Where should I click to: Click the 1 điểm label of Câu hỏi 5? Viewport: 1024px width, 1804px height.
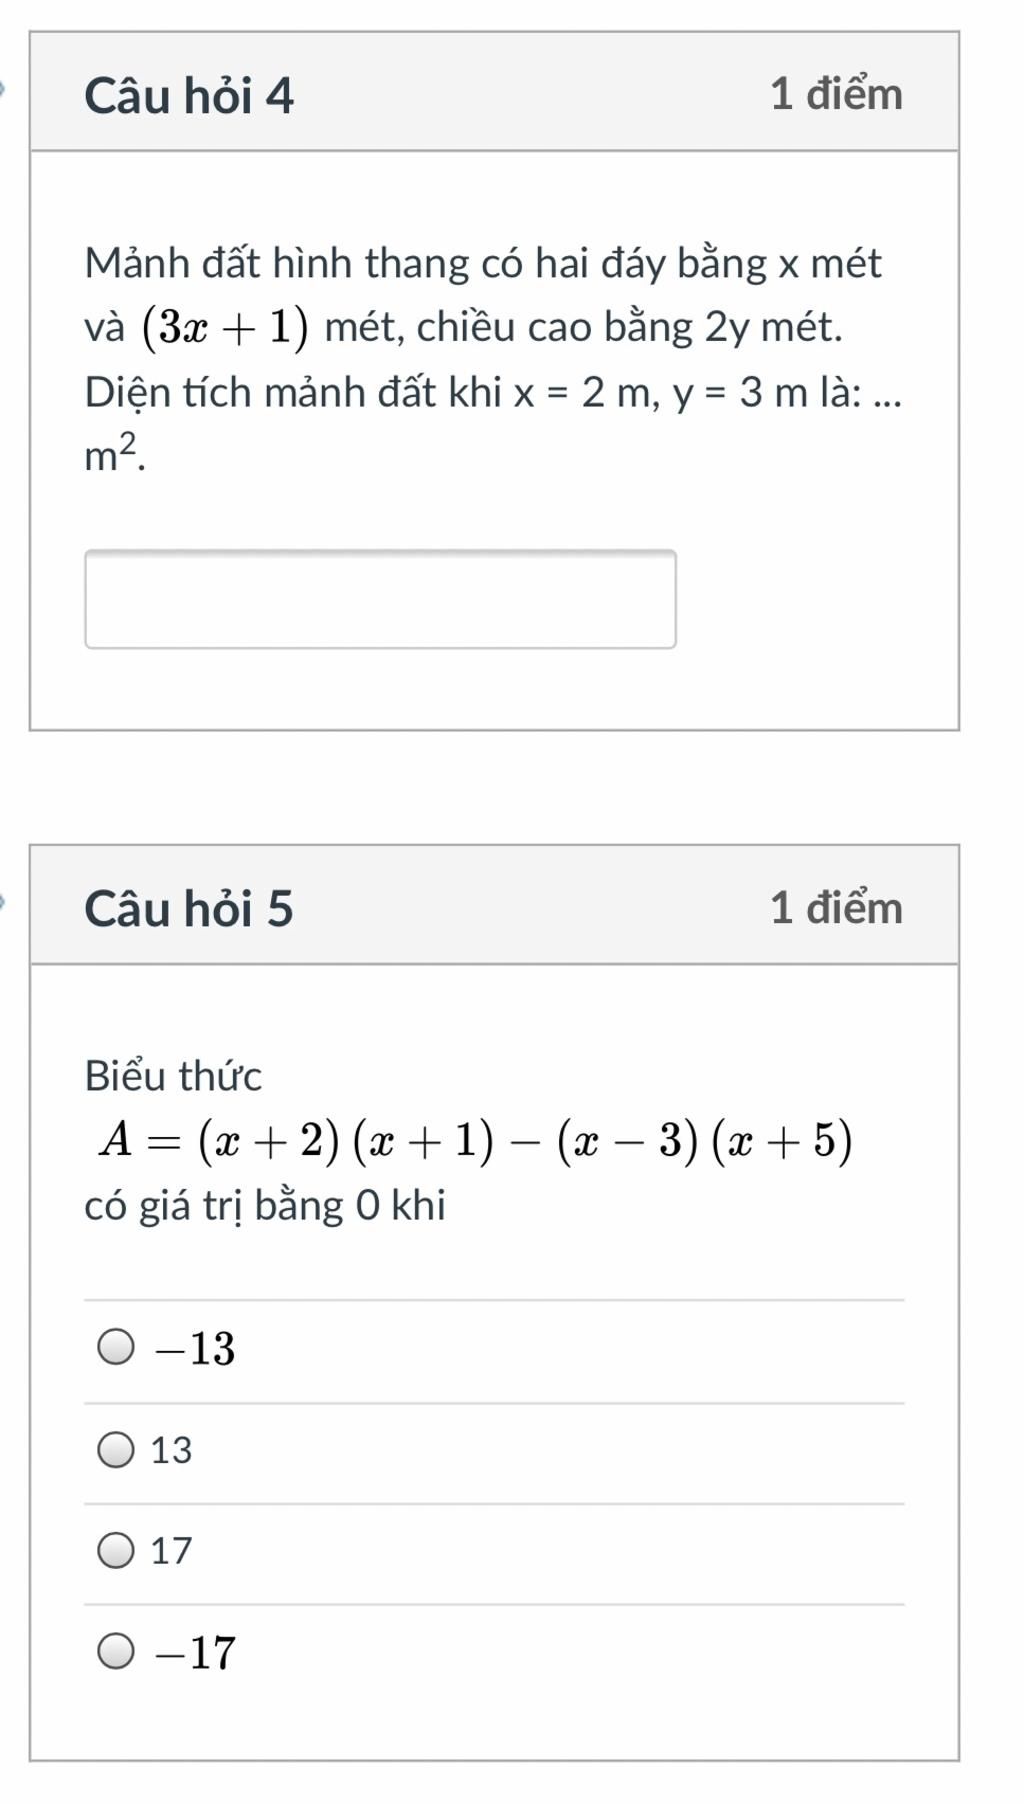coord(836,907)
